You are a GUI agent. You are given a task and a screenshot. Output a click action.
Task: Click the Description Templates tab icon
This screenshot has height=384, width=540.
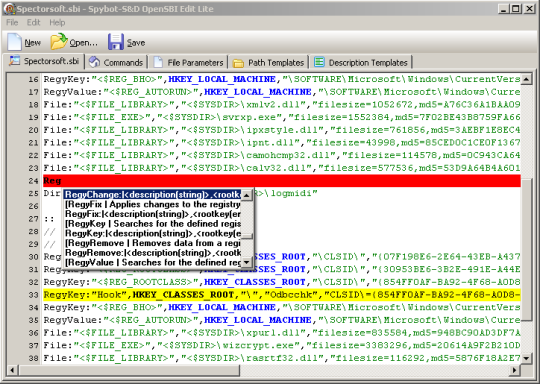click(x=319, y=62)
